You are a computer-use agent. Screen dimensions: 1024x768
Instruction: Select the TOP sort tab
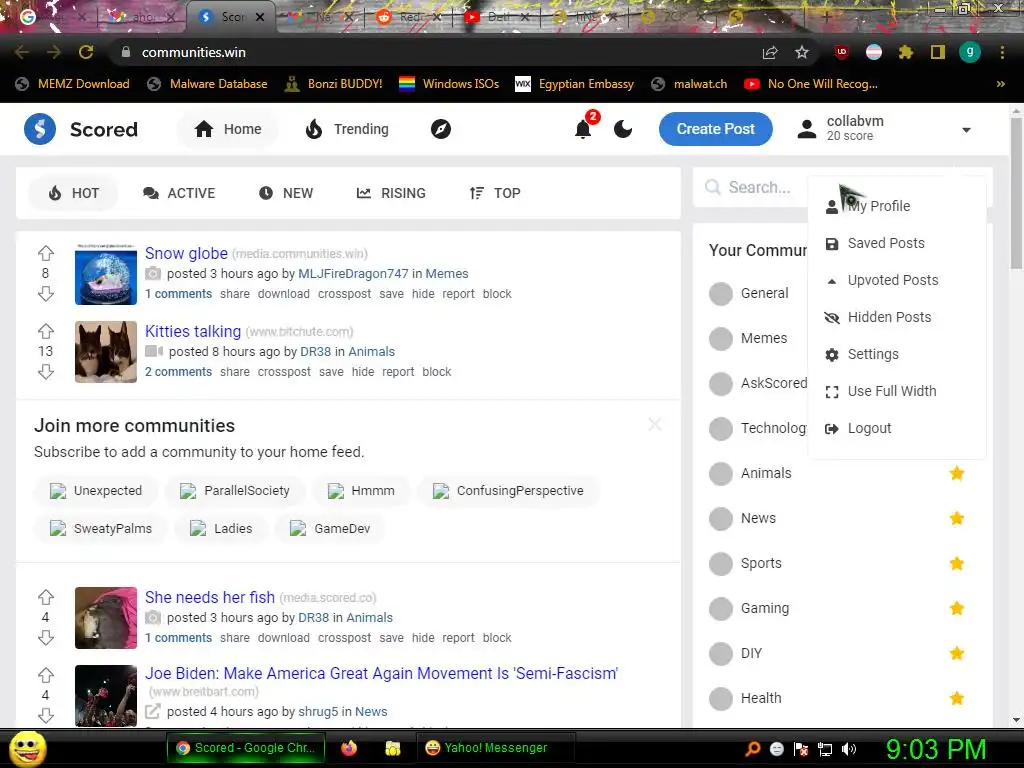[495, 193]
